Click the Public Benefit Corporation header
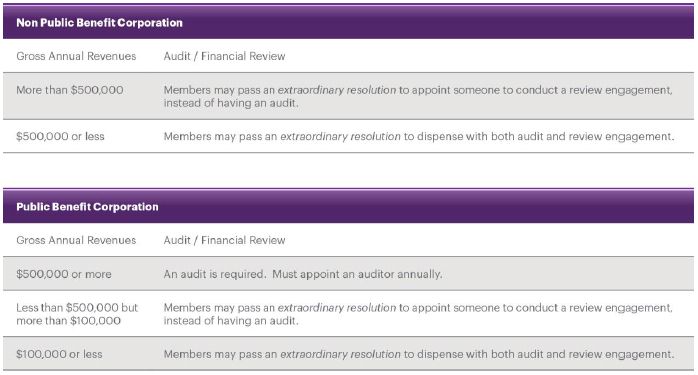Viewport: 698px width, 375px height. point(87,207)
